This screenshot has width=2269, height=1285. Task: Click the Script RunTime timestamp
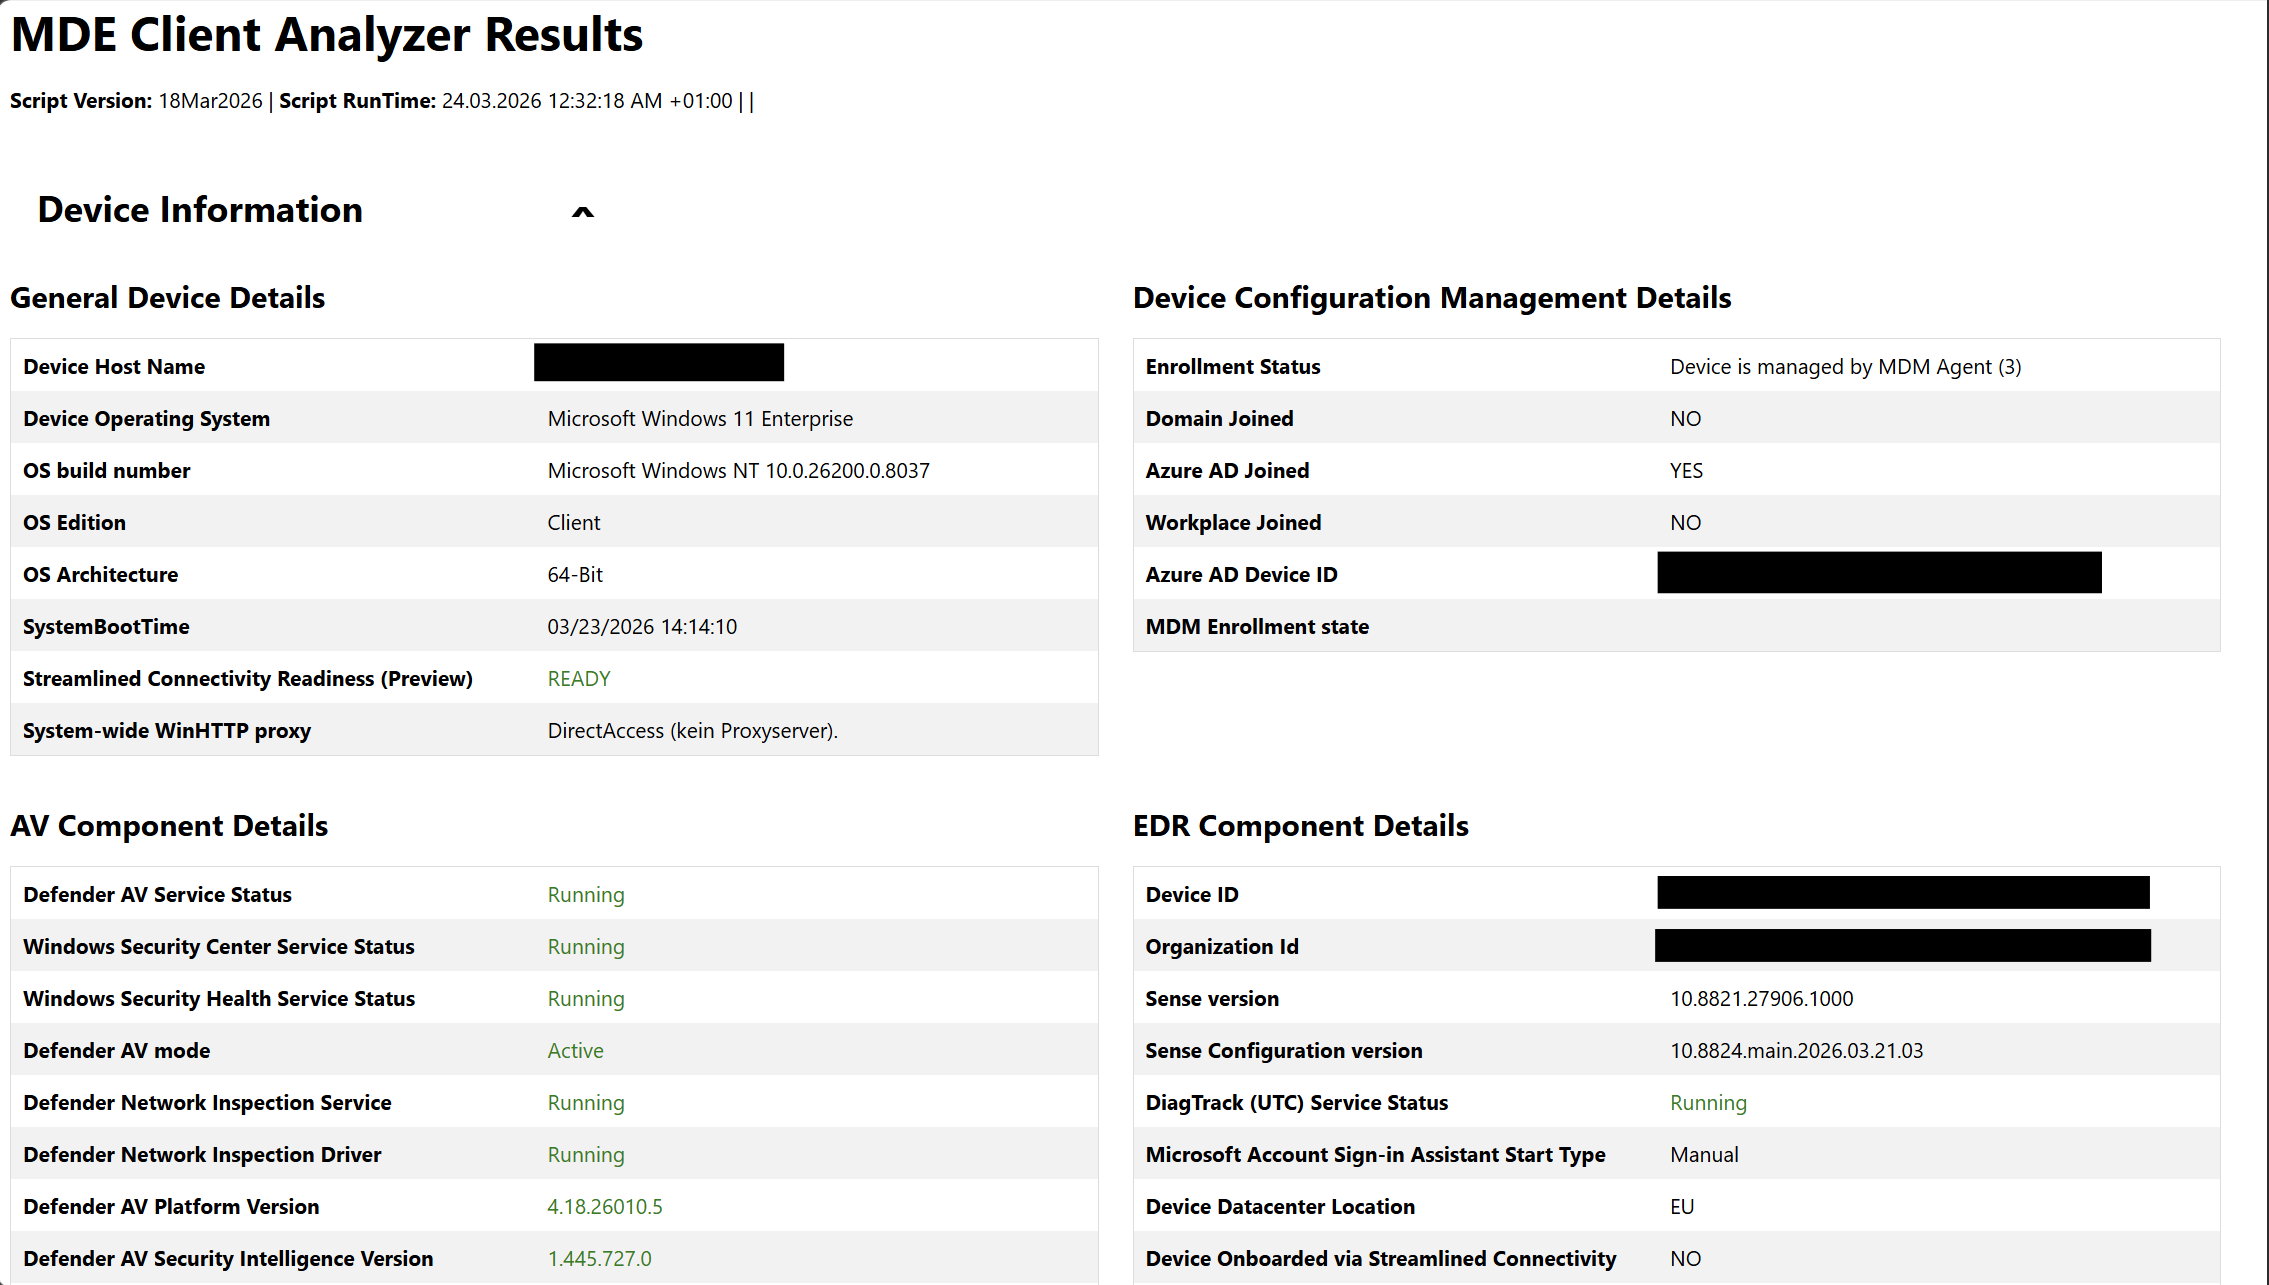[x=587, y=101]
